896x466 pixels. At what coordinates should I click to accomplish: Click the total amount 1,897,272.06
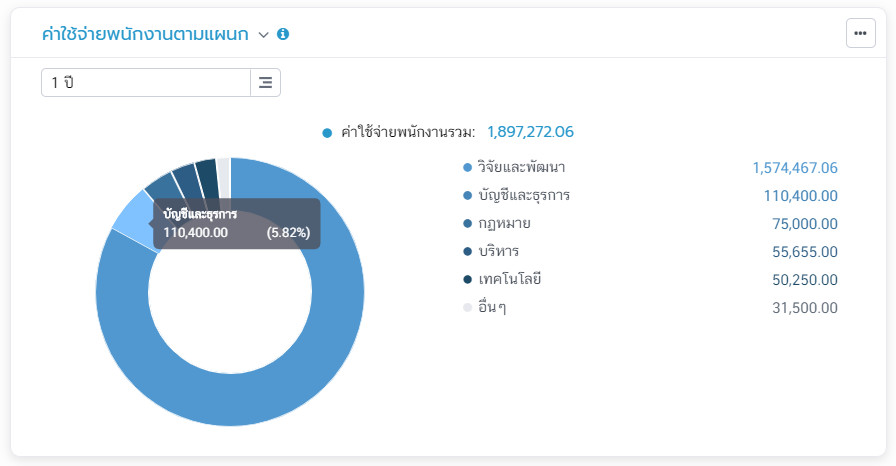[530, 132]
